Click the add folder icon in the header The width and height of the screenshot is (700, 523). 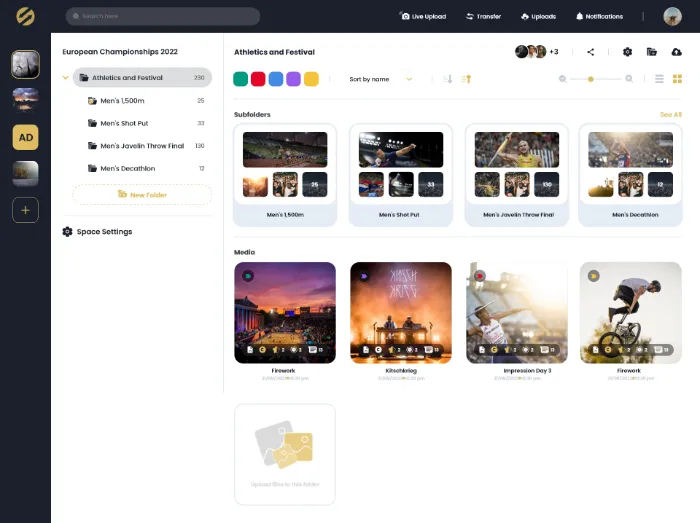coord(652,52)
